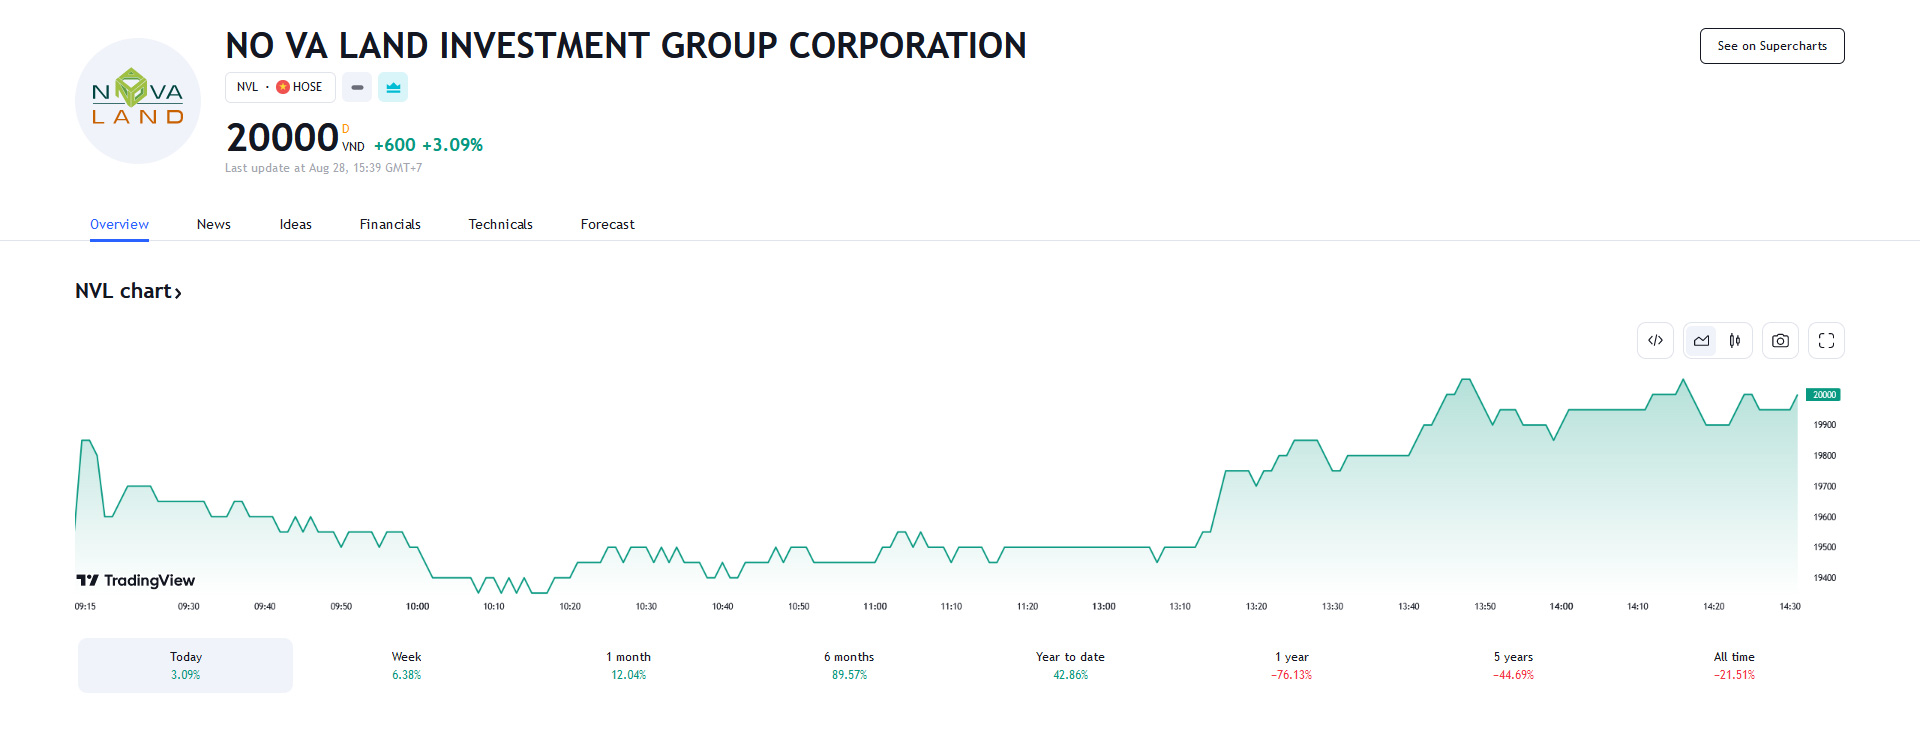Take a chart snapshot with camera icon

pyautogui.click(x=1780, y=341)
